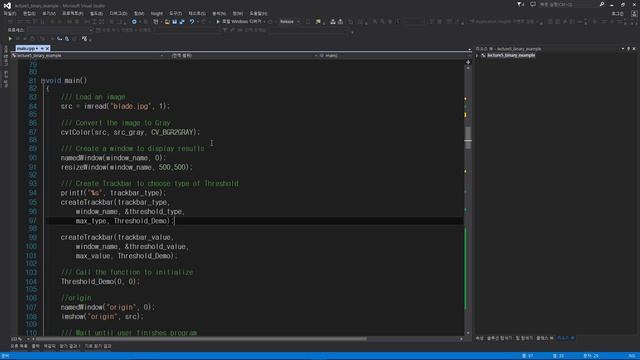Open the 보기 menu
This screenshot has height=360, width=640.
[49, 13]
